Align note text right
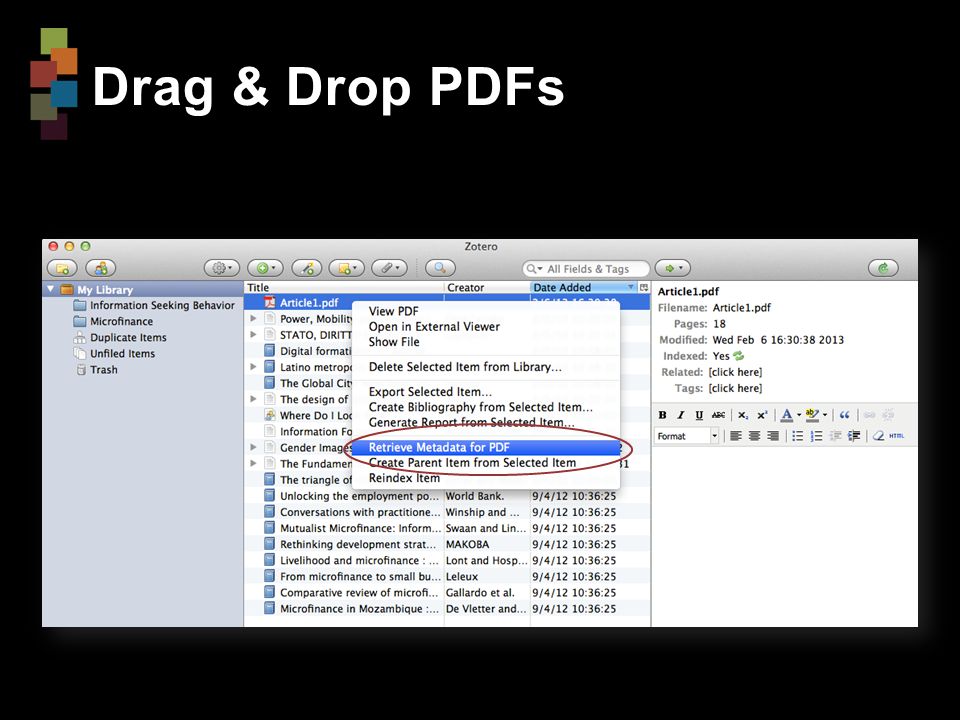The image size is (960, 720). (x=773, y=436)
